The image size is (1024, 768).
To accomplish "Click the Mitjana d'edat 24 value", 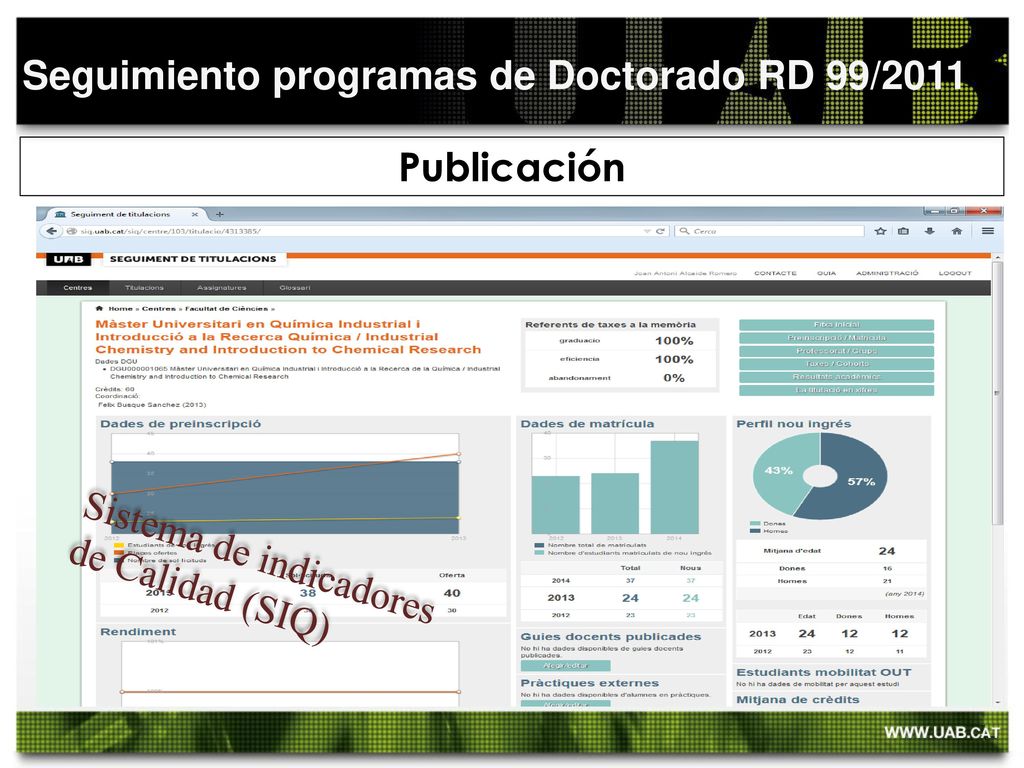I will tap(886, 551).
